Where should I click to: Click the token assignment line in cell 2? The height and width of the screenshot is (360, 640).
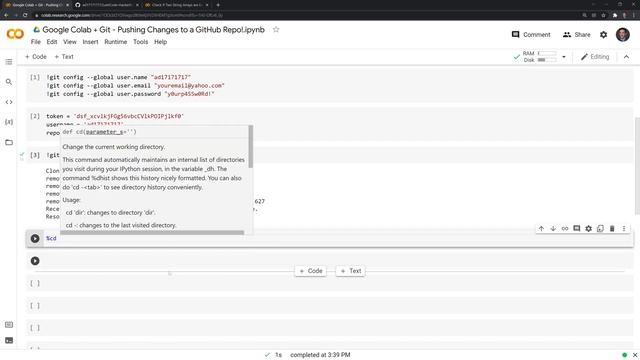pos(115,116)
